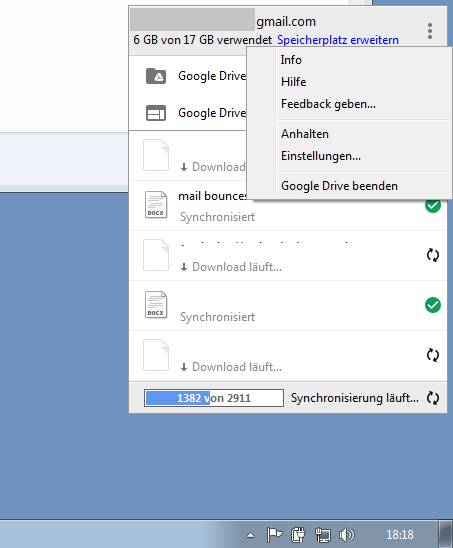Click the taskbar Action Center flag icon
The width and height of the screenshot is (453, 548).
[274, 535]
